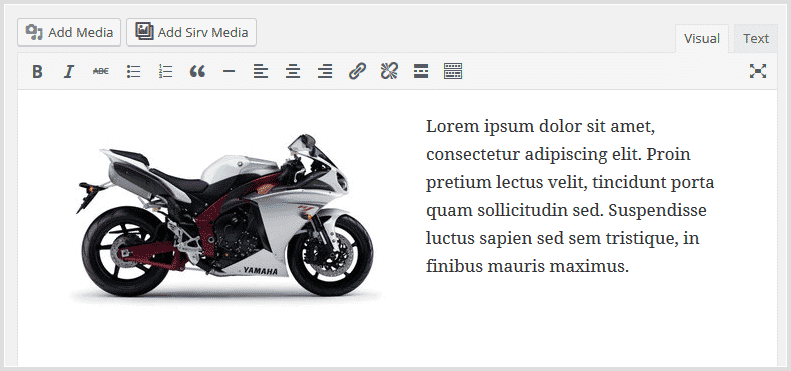Toggle italic formatting
The width and height of the screenshot is (791, 371).
coord(69,72)
